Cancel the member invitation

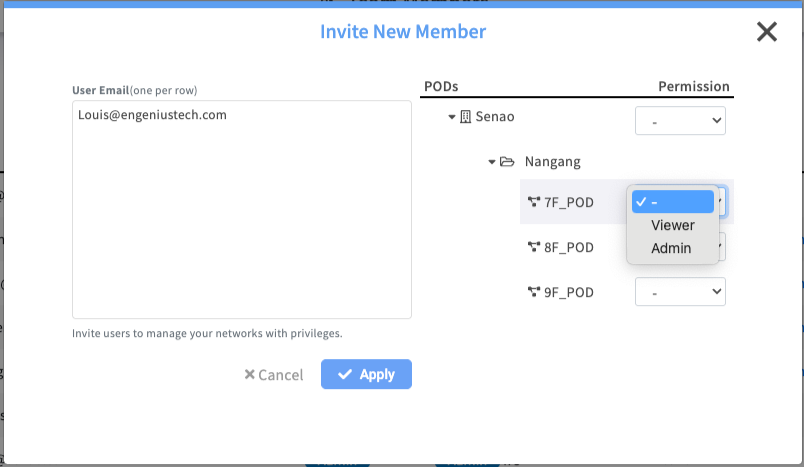[273, 375]
